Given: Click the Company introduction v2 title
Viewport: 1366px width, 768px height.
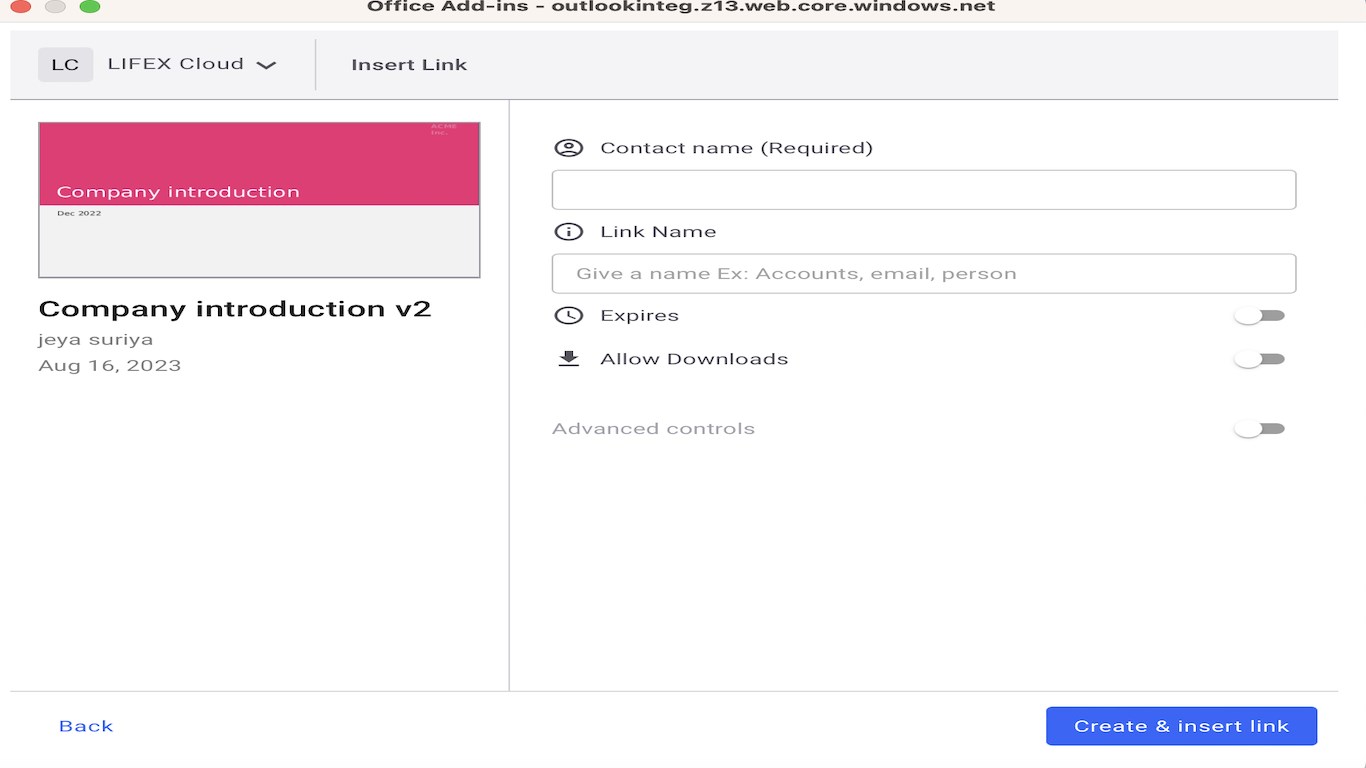Looking at the screenshot, I should click(x=235, y=309).
